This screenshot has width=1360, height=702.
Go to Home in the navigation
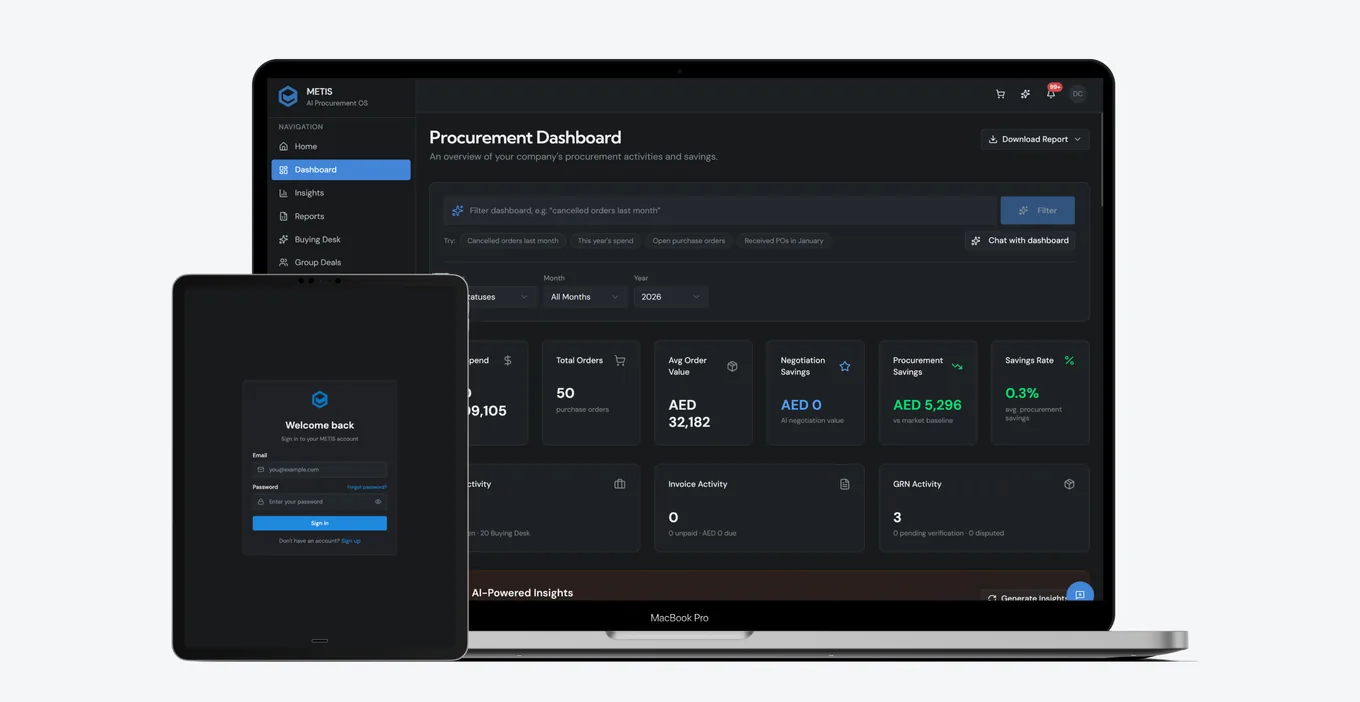click(x=341, y=146)
